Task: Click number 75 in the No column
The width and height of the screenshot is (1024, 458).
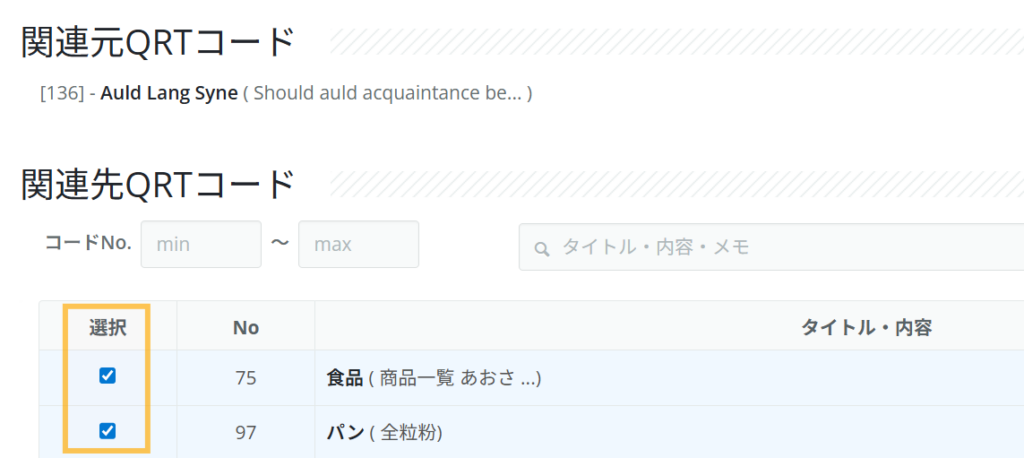Action: (x=246, y=378)
